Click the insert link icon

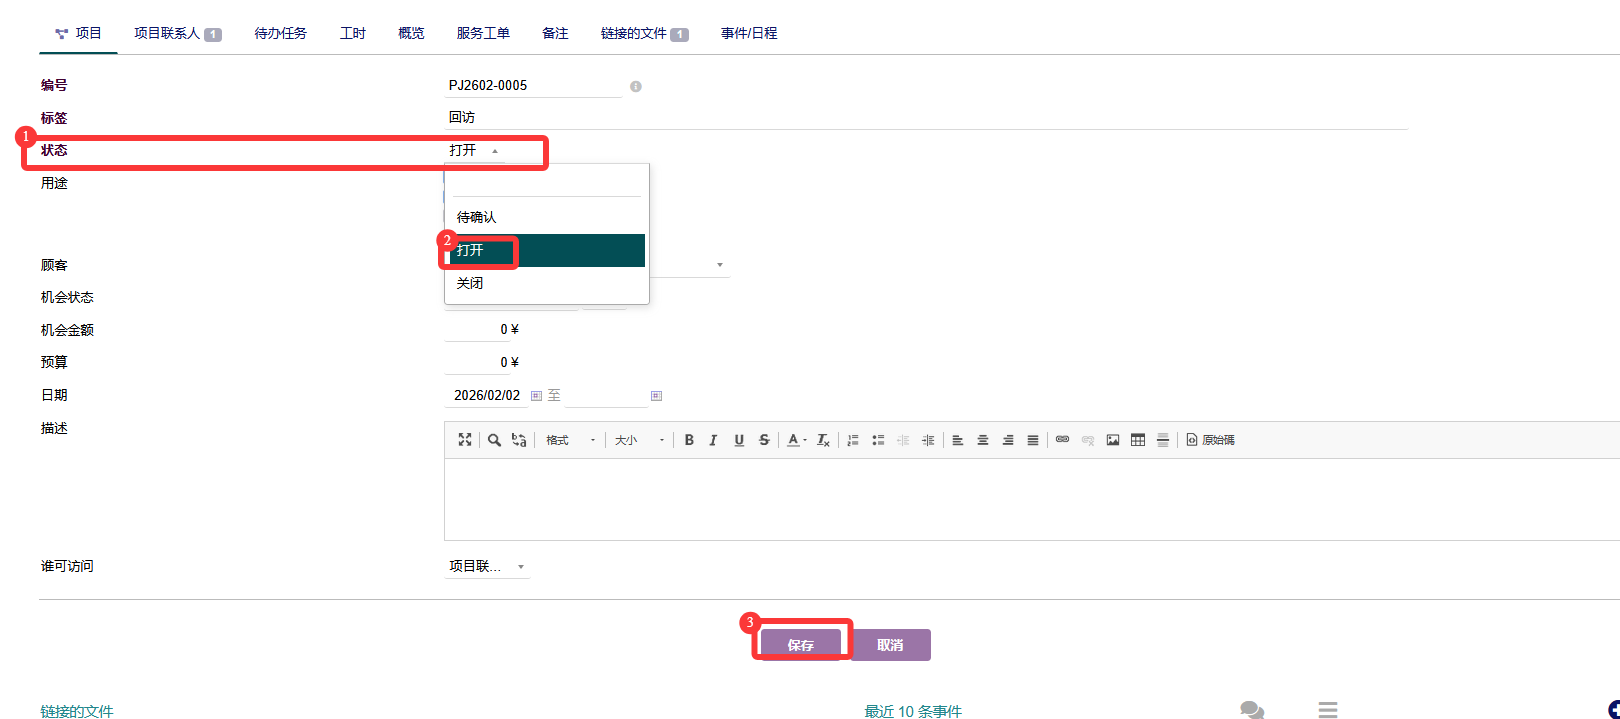[1062, 440]
